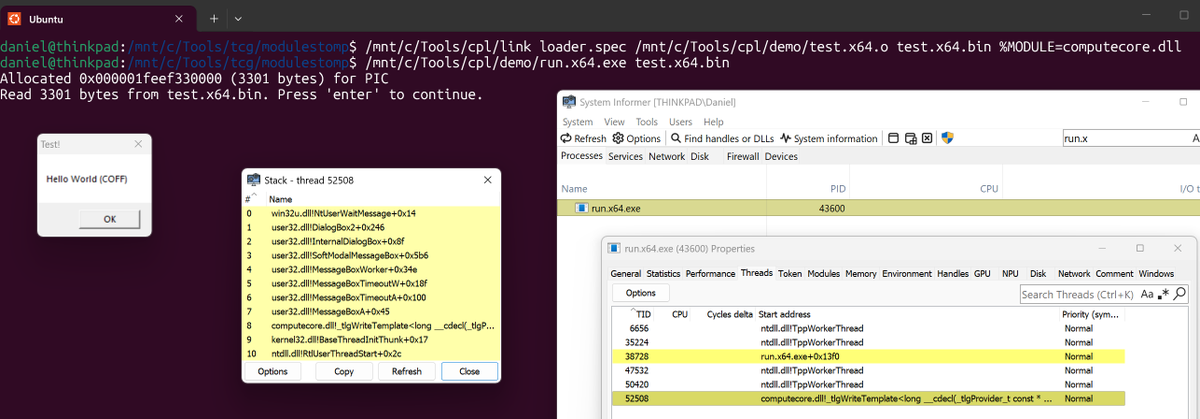This screenshot has width=1200, height=419.
Task: Click Refresh in System Informer toolbar
Action: click(583, 138)
